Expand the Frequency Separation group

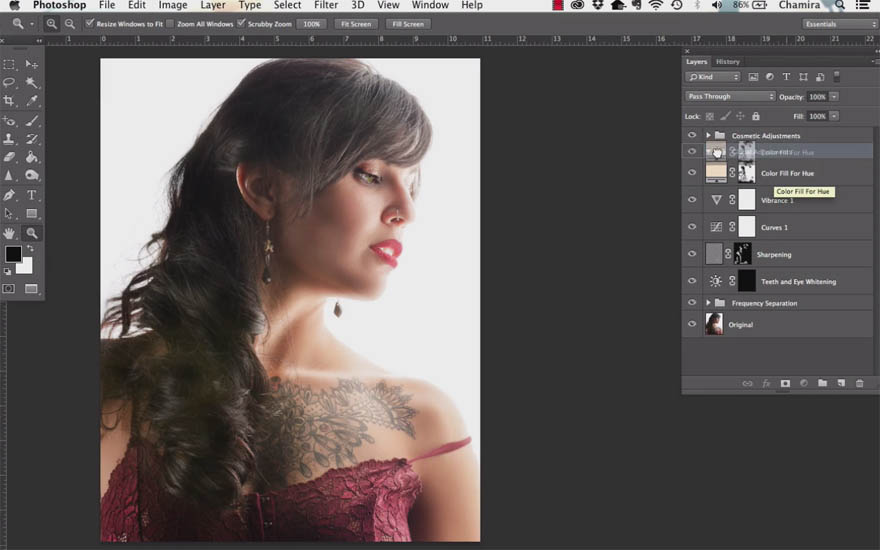708,302
